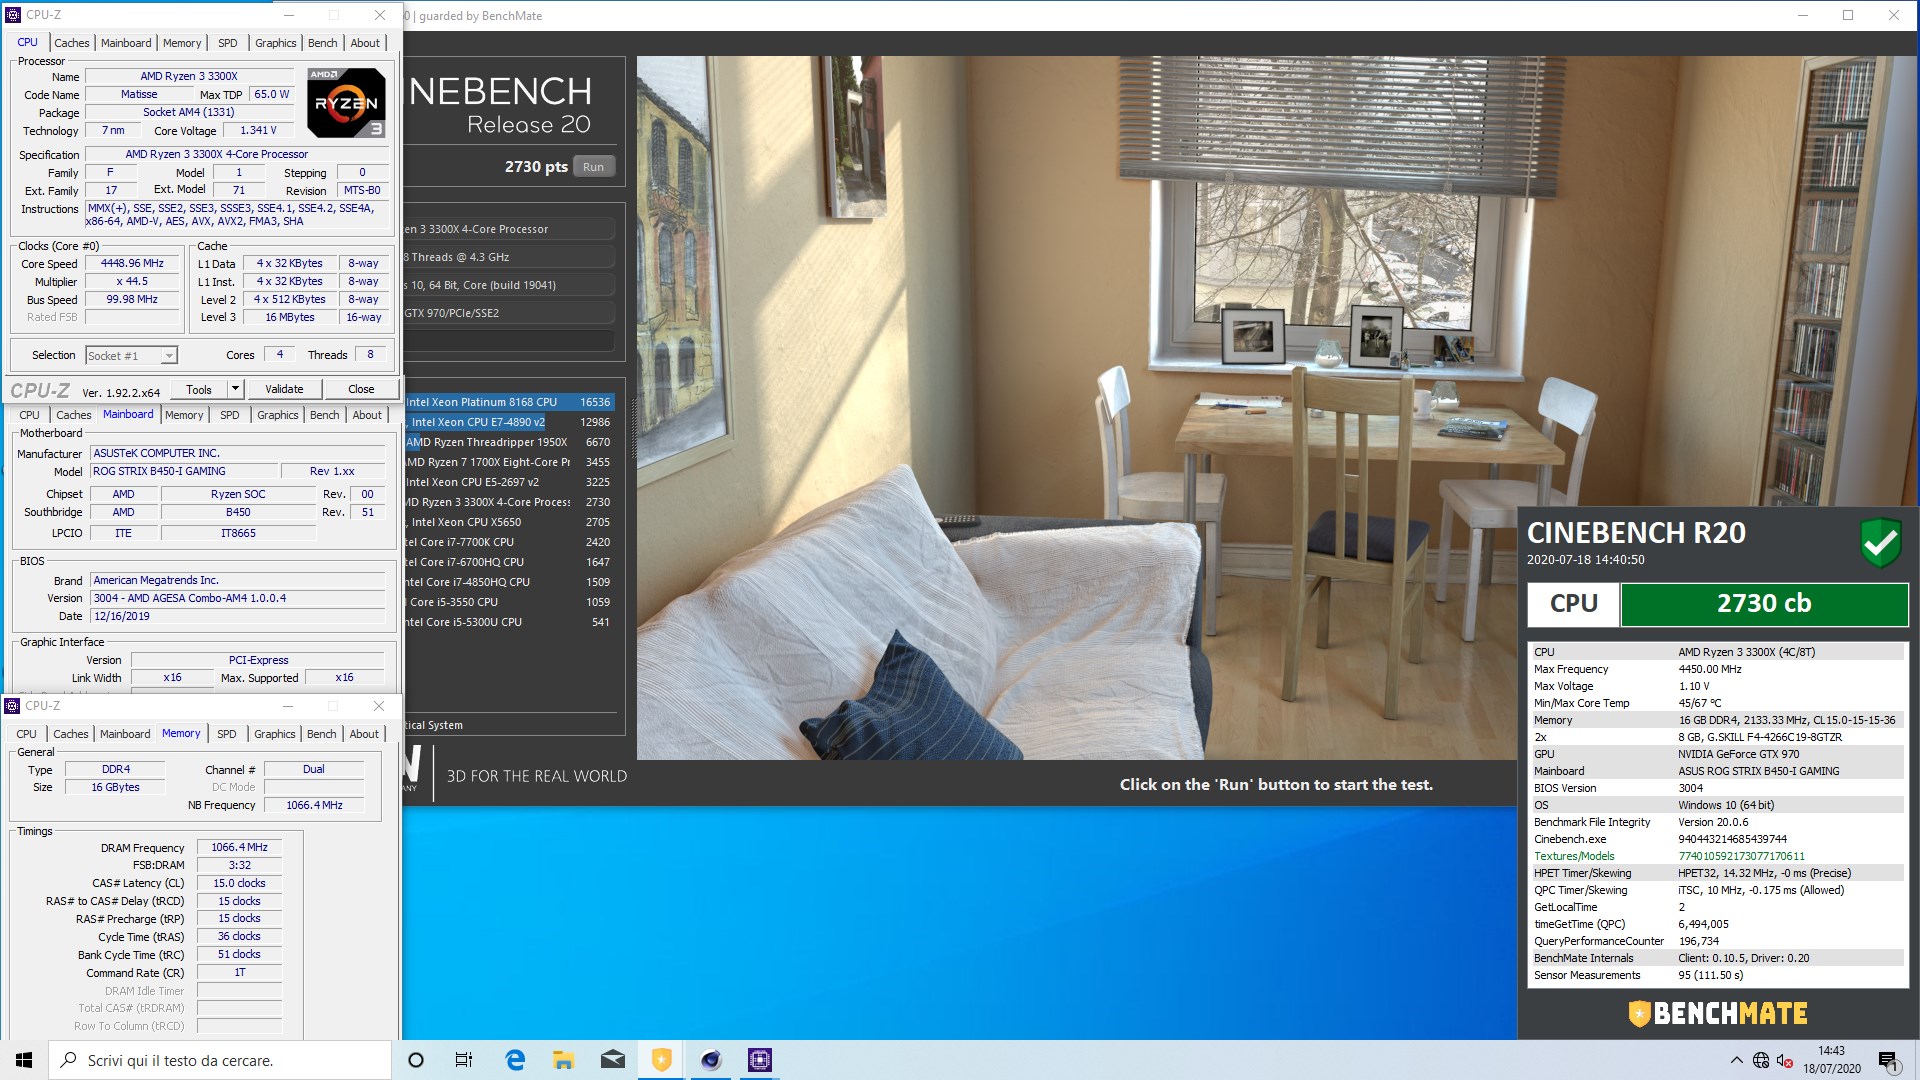Select Intel Xeon CPU E7-4890 v2 row
Image resolution: width=1920 pixels, height=1080 pixels.
(509, 422)
